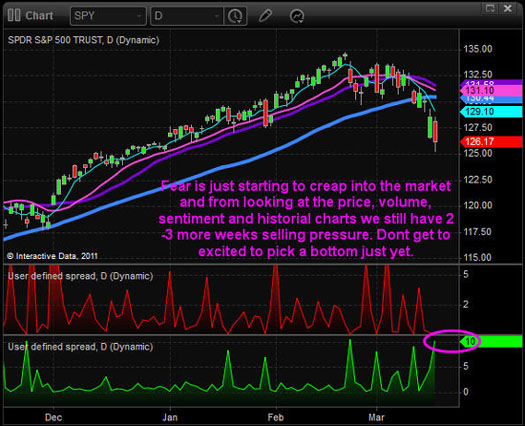Click the SPY symbol input field

click(108, 16)
